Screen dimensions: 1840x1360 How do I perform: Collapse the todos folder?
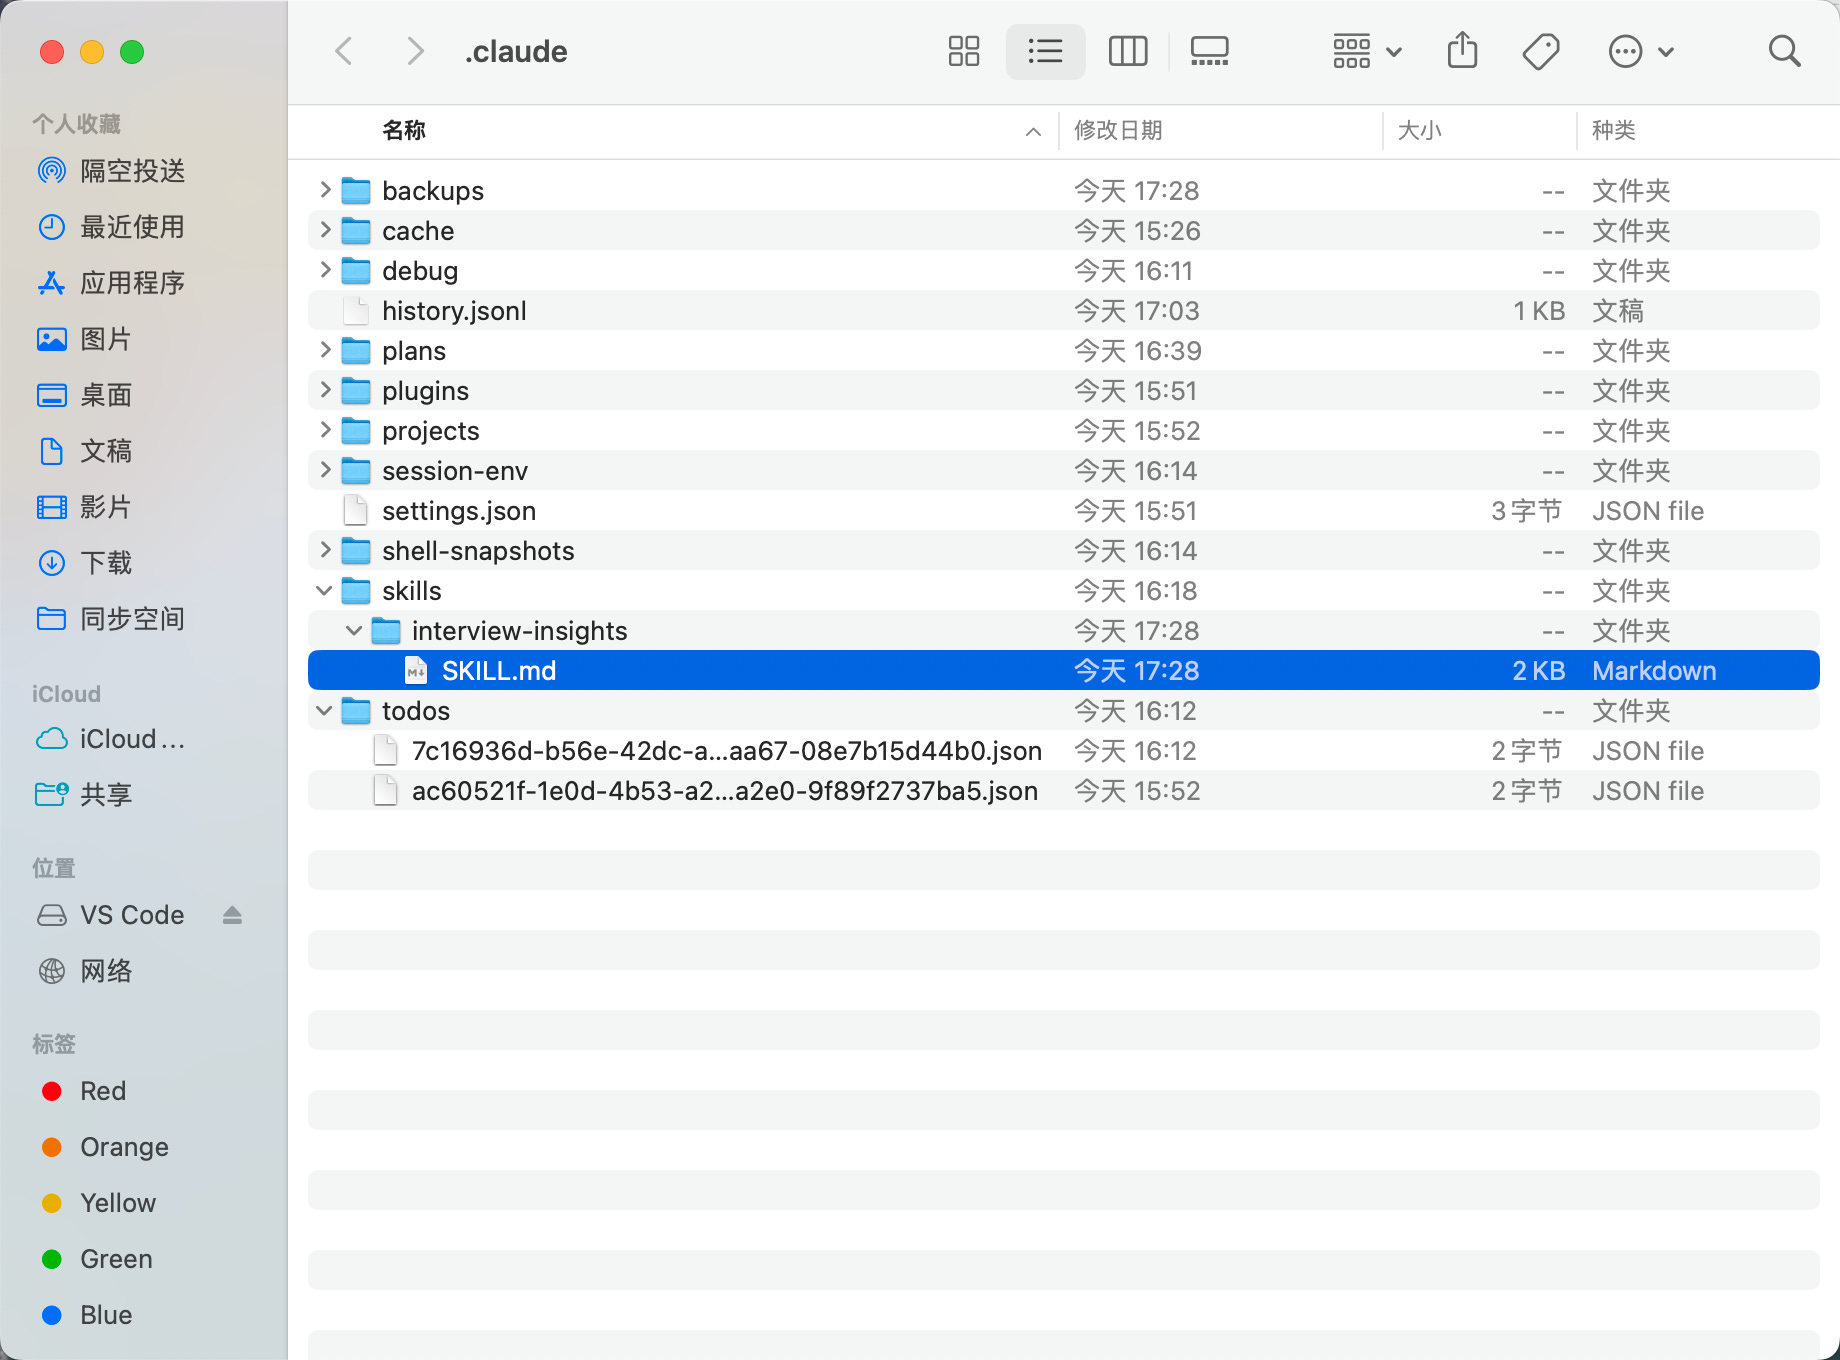coord(324,711)
